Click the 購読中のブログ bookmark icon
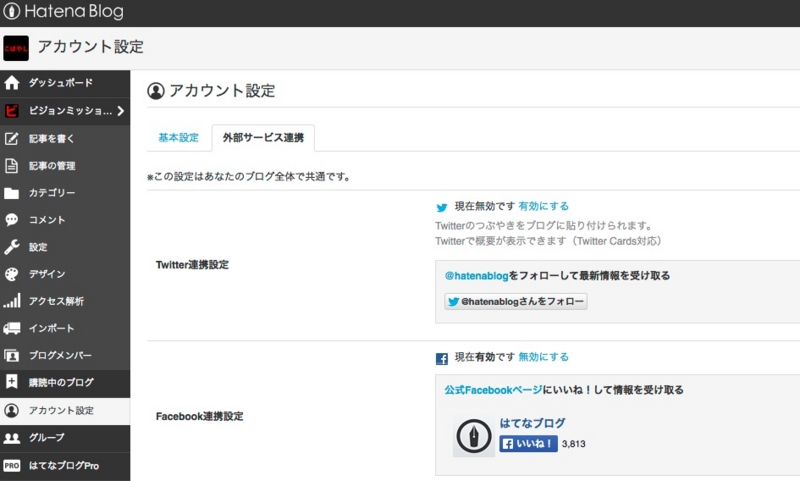This screenshot has height=481, width=800. [11, 382]
